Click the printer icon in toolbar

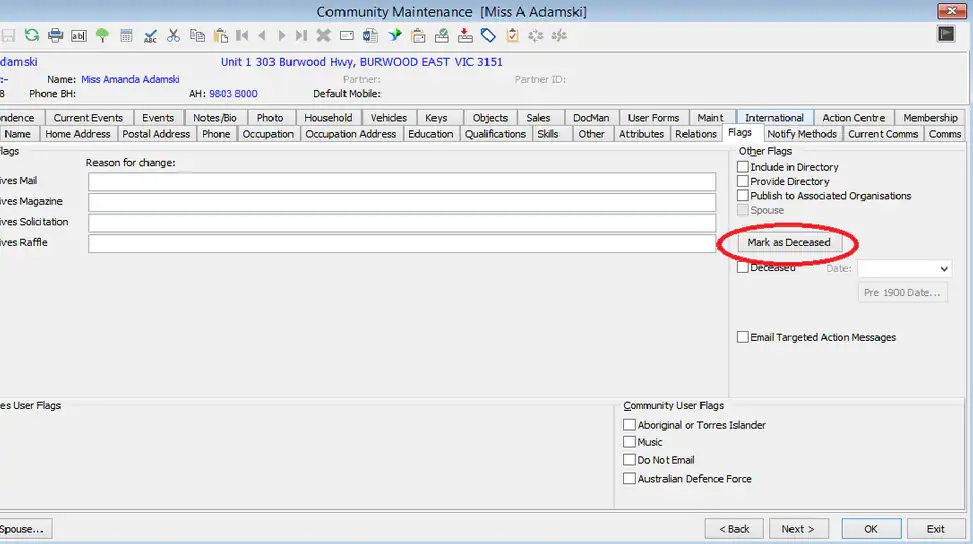[x=55, y=35]
